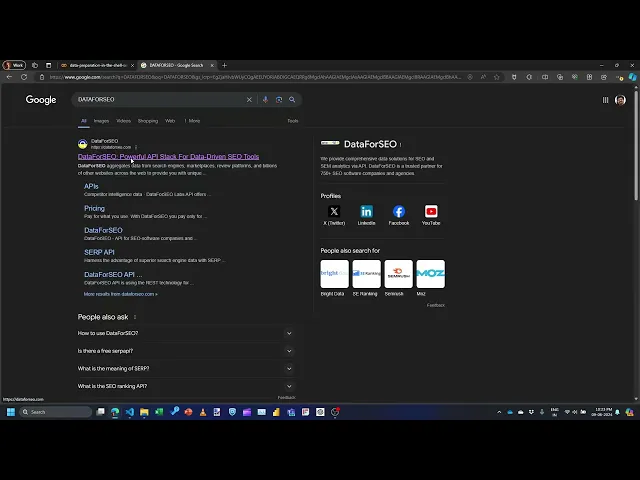The width and height of the screenshot is (640, 480).
Task: Bookmark page with star icon
Action: click(497, 77)
